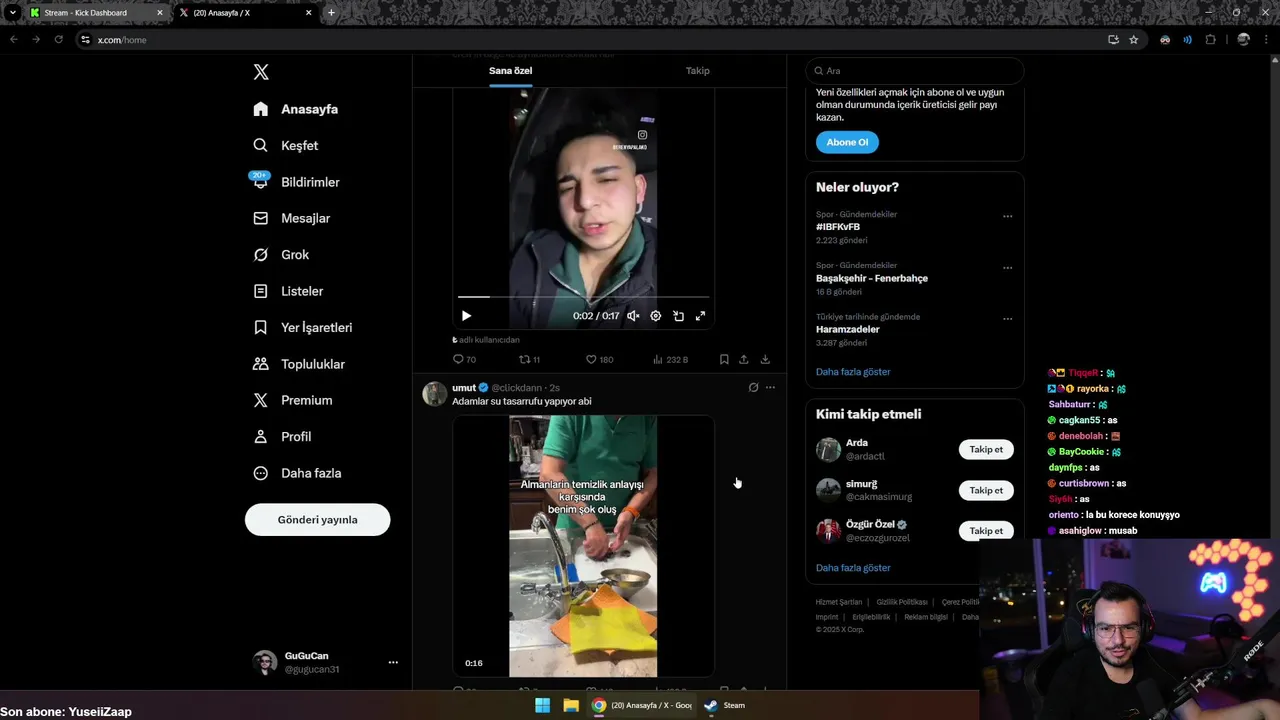This screenshot has height=720, width=1280.
Task: Open the Premium page
Action: click(292, 400)
